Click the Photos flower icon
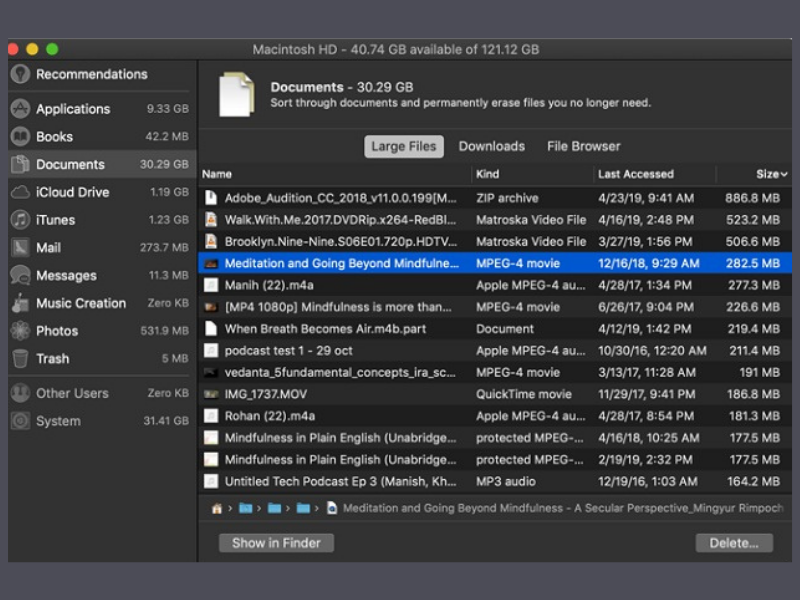The image size is (800, 600). 20,331
